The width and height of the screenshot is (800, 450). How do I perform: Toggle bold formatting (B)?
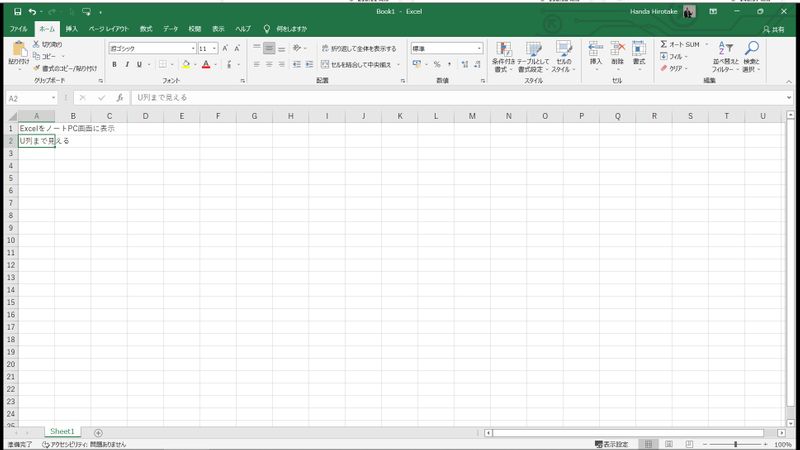click(114, 64)
